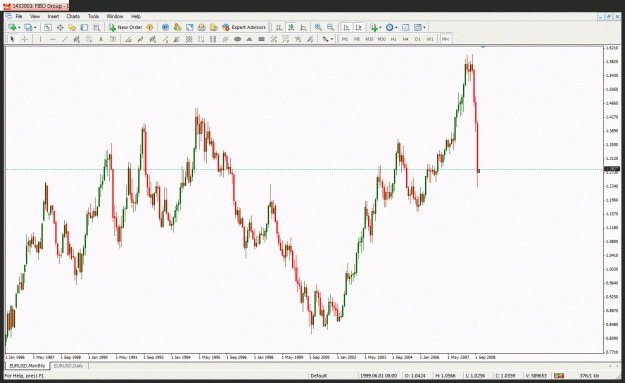Click the 'V: 589653' volume value
Viewport: 625px width, 383px height.
point(536,376)
